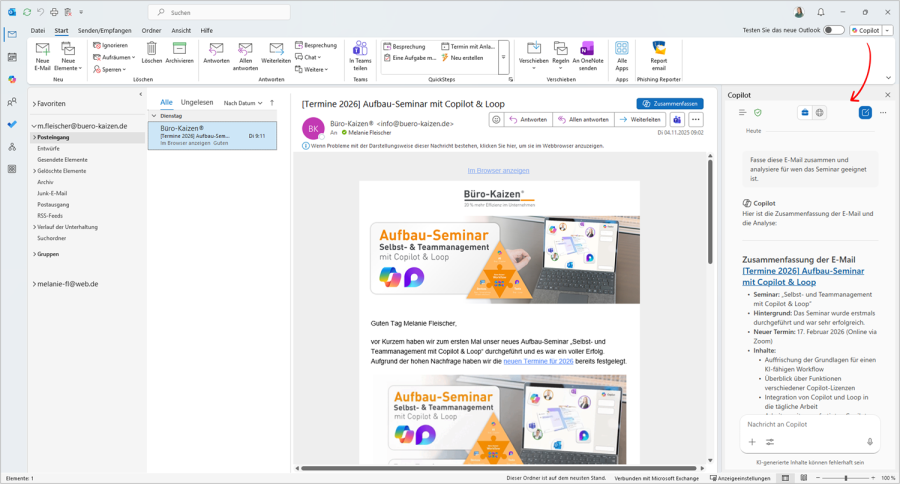Send the message with An OneNote senden
The image size is (900, 484).
pos(588,56)
